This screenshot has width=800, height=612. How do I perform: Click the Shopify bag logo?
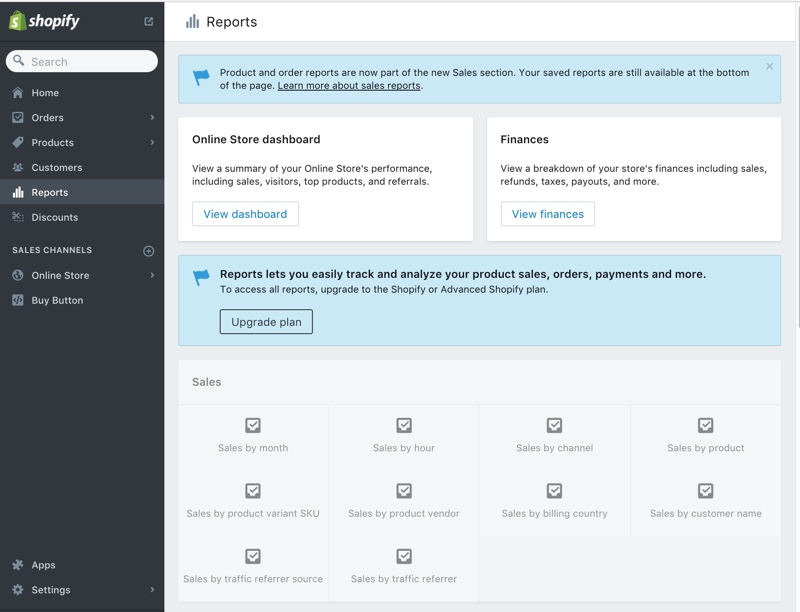click(17, 21)
